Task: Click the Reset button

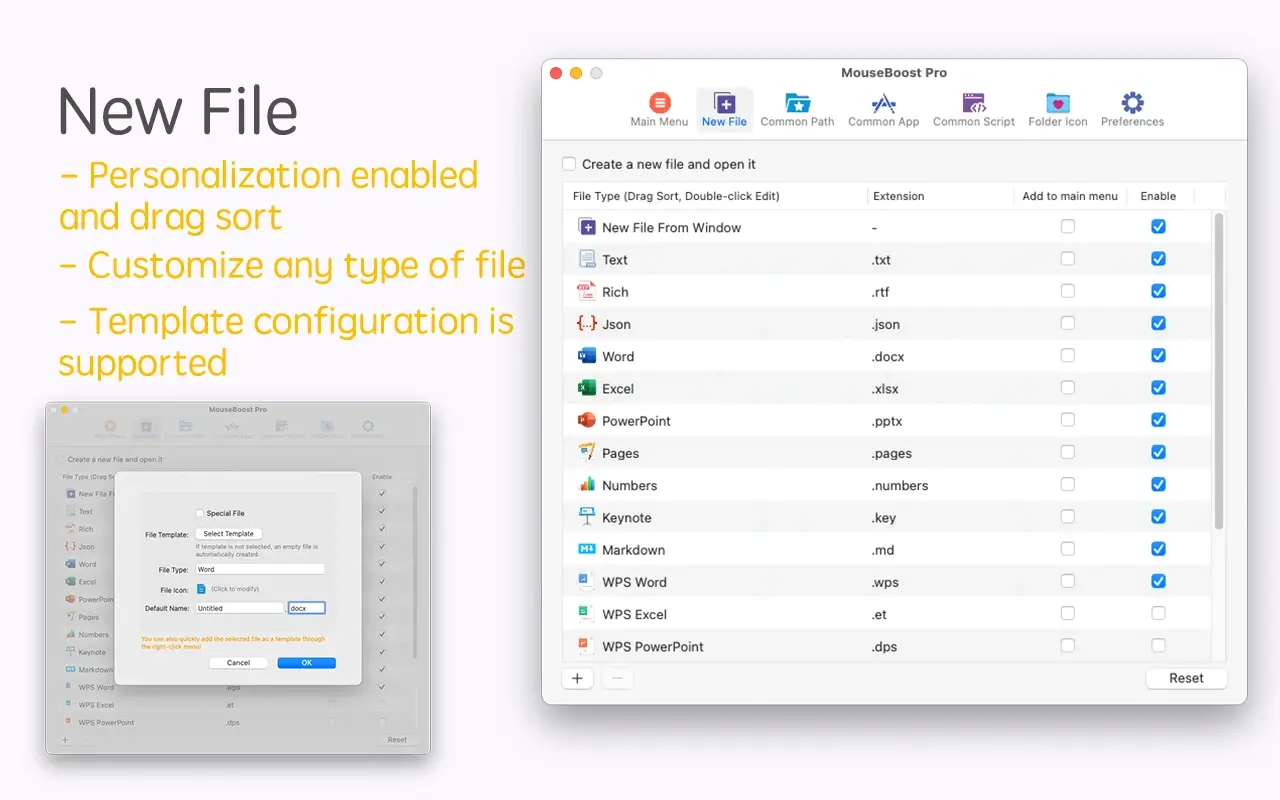Action: (x=1186, y=678)
